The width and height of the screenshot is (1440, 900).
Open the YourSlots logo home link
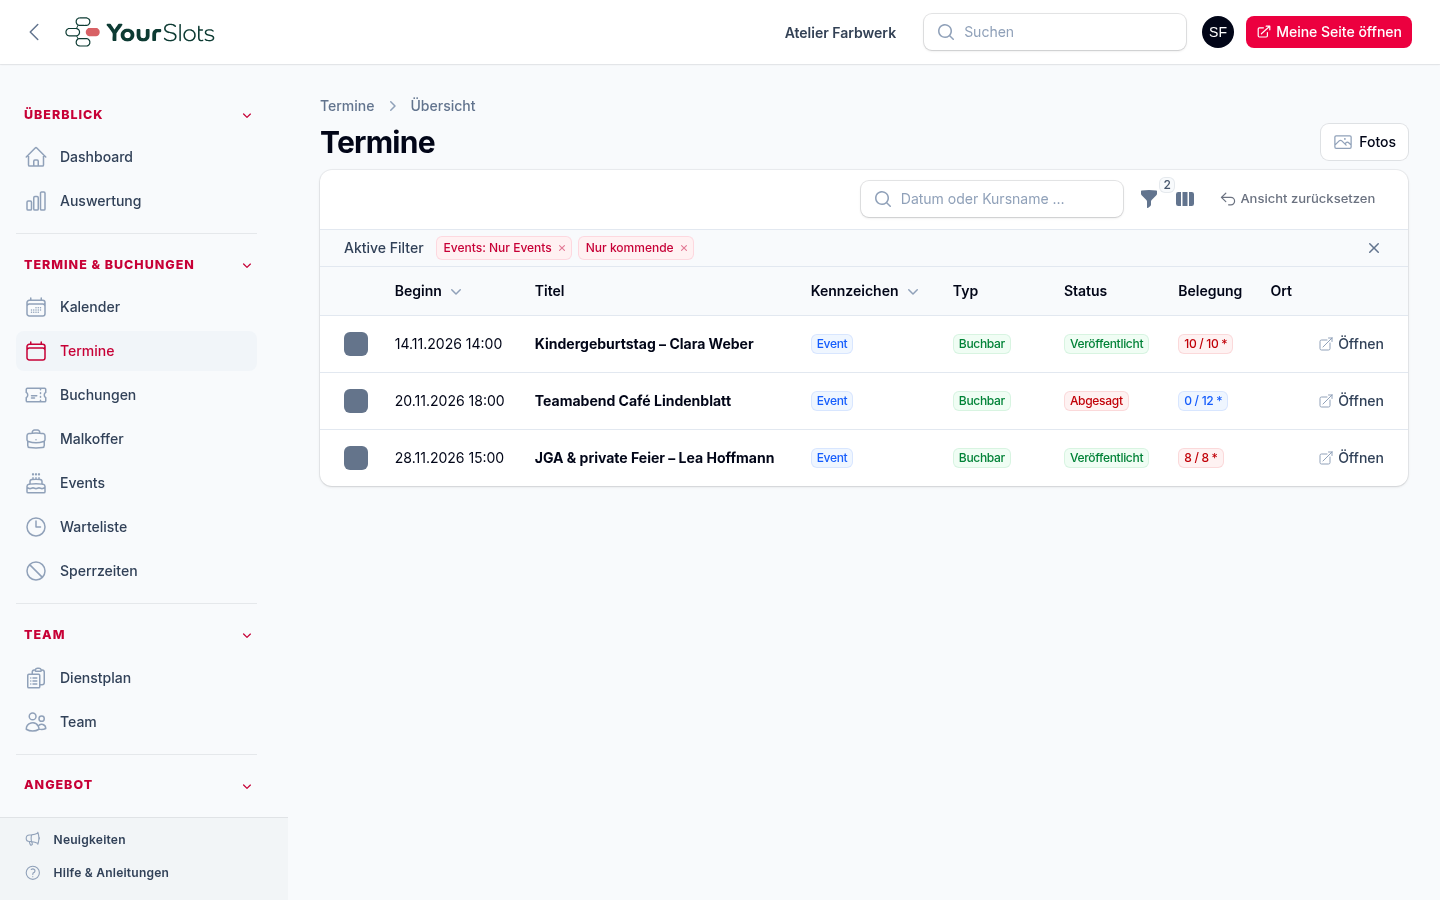pyautogui.click(x=140, y=32)
